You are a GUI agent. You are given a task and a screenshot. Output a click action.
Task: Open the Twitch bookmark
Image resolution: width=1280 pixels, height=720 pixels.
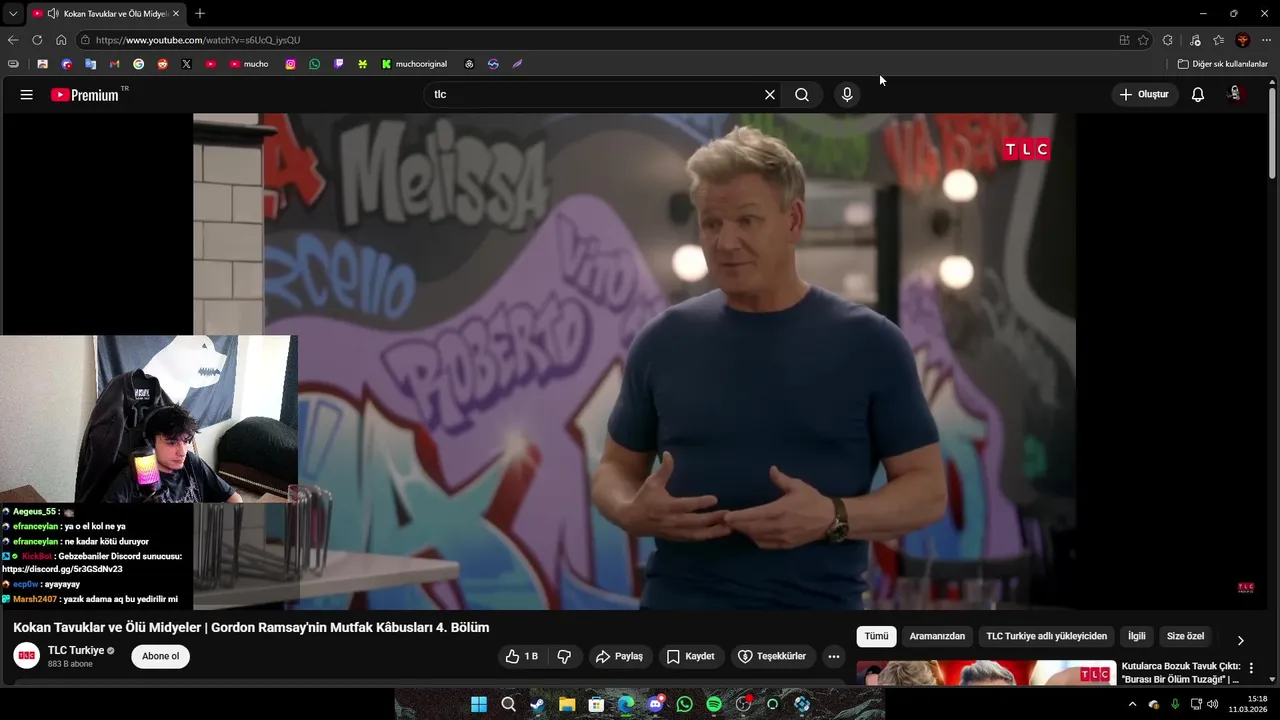click(x=339, y=64)
